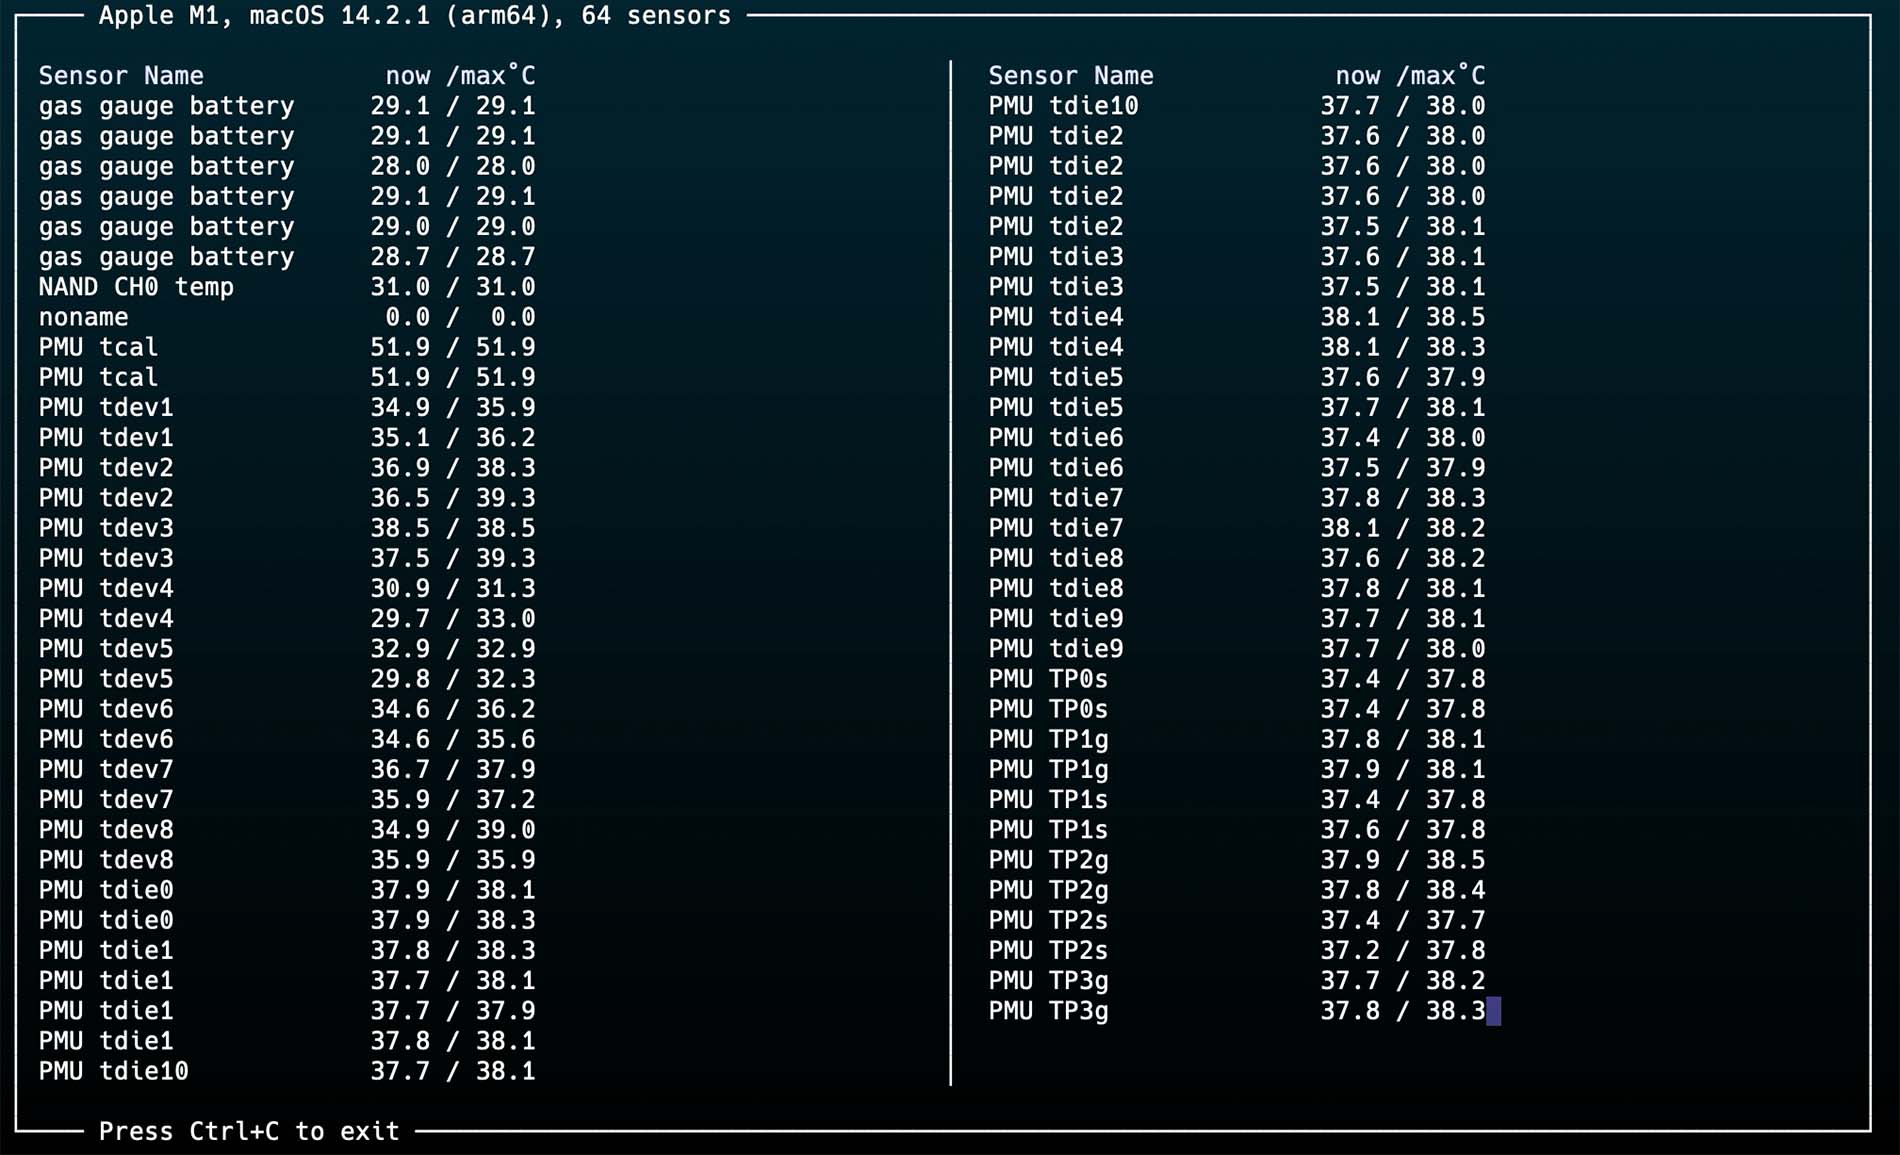The image size is (1900, 1155).
Task: Pick the PMU tdev4 reading 29.7 / 33.0
Action: (x=452, y=619)
